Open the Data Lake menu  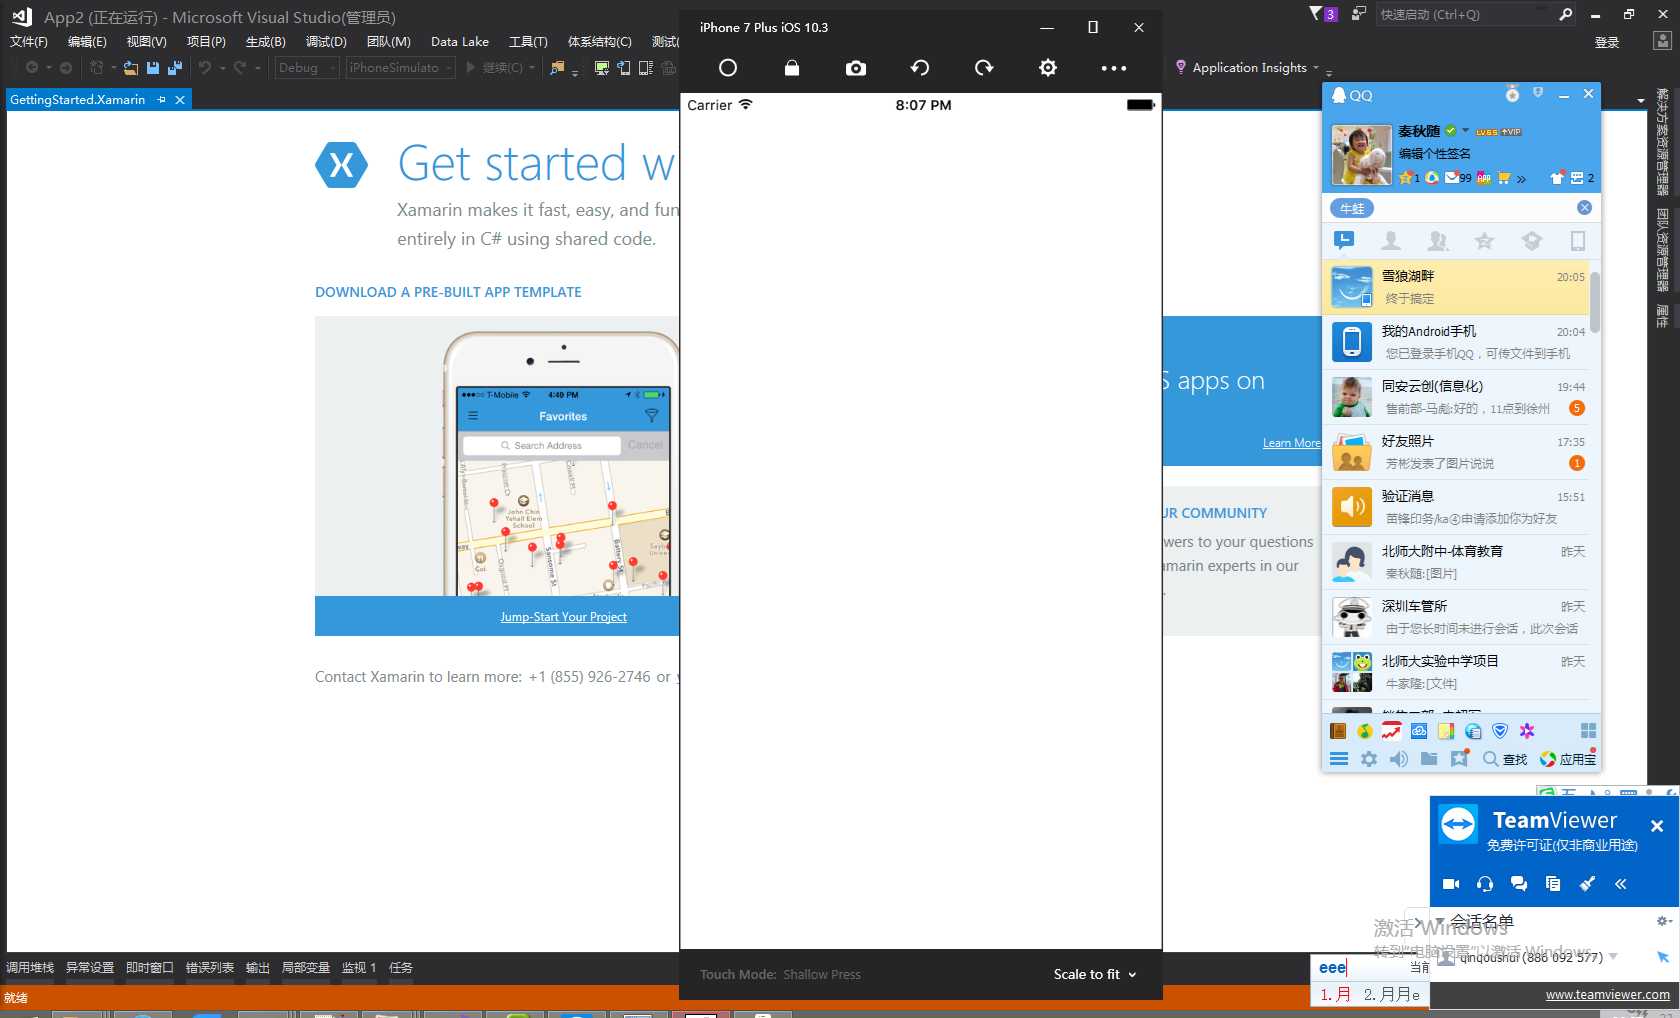pos(460,42)
